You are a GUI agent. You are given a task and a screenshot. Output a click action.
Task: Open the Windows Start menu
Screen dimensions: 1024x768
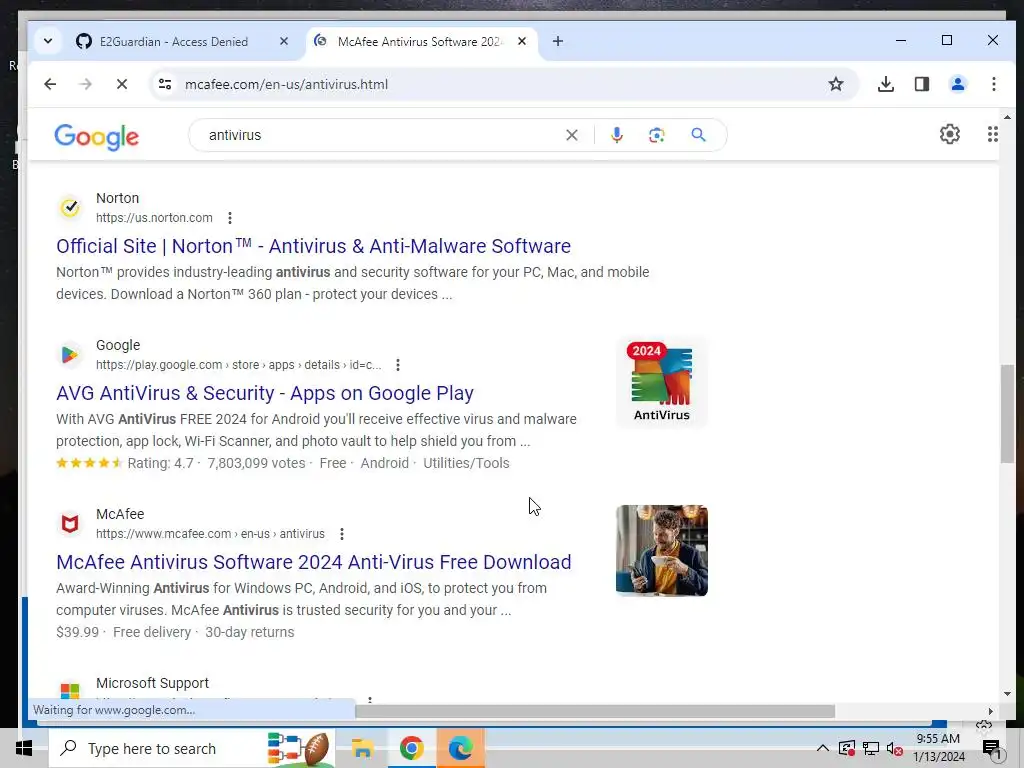click(24, 748)
